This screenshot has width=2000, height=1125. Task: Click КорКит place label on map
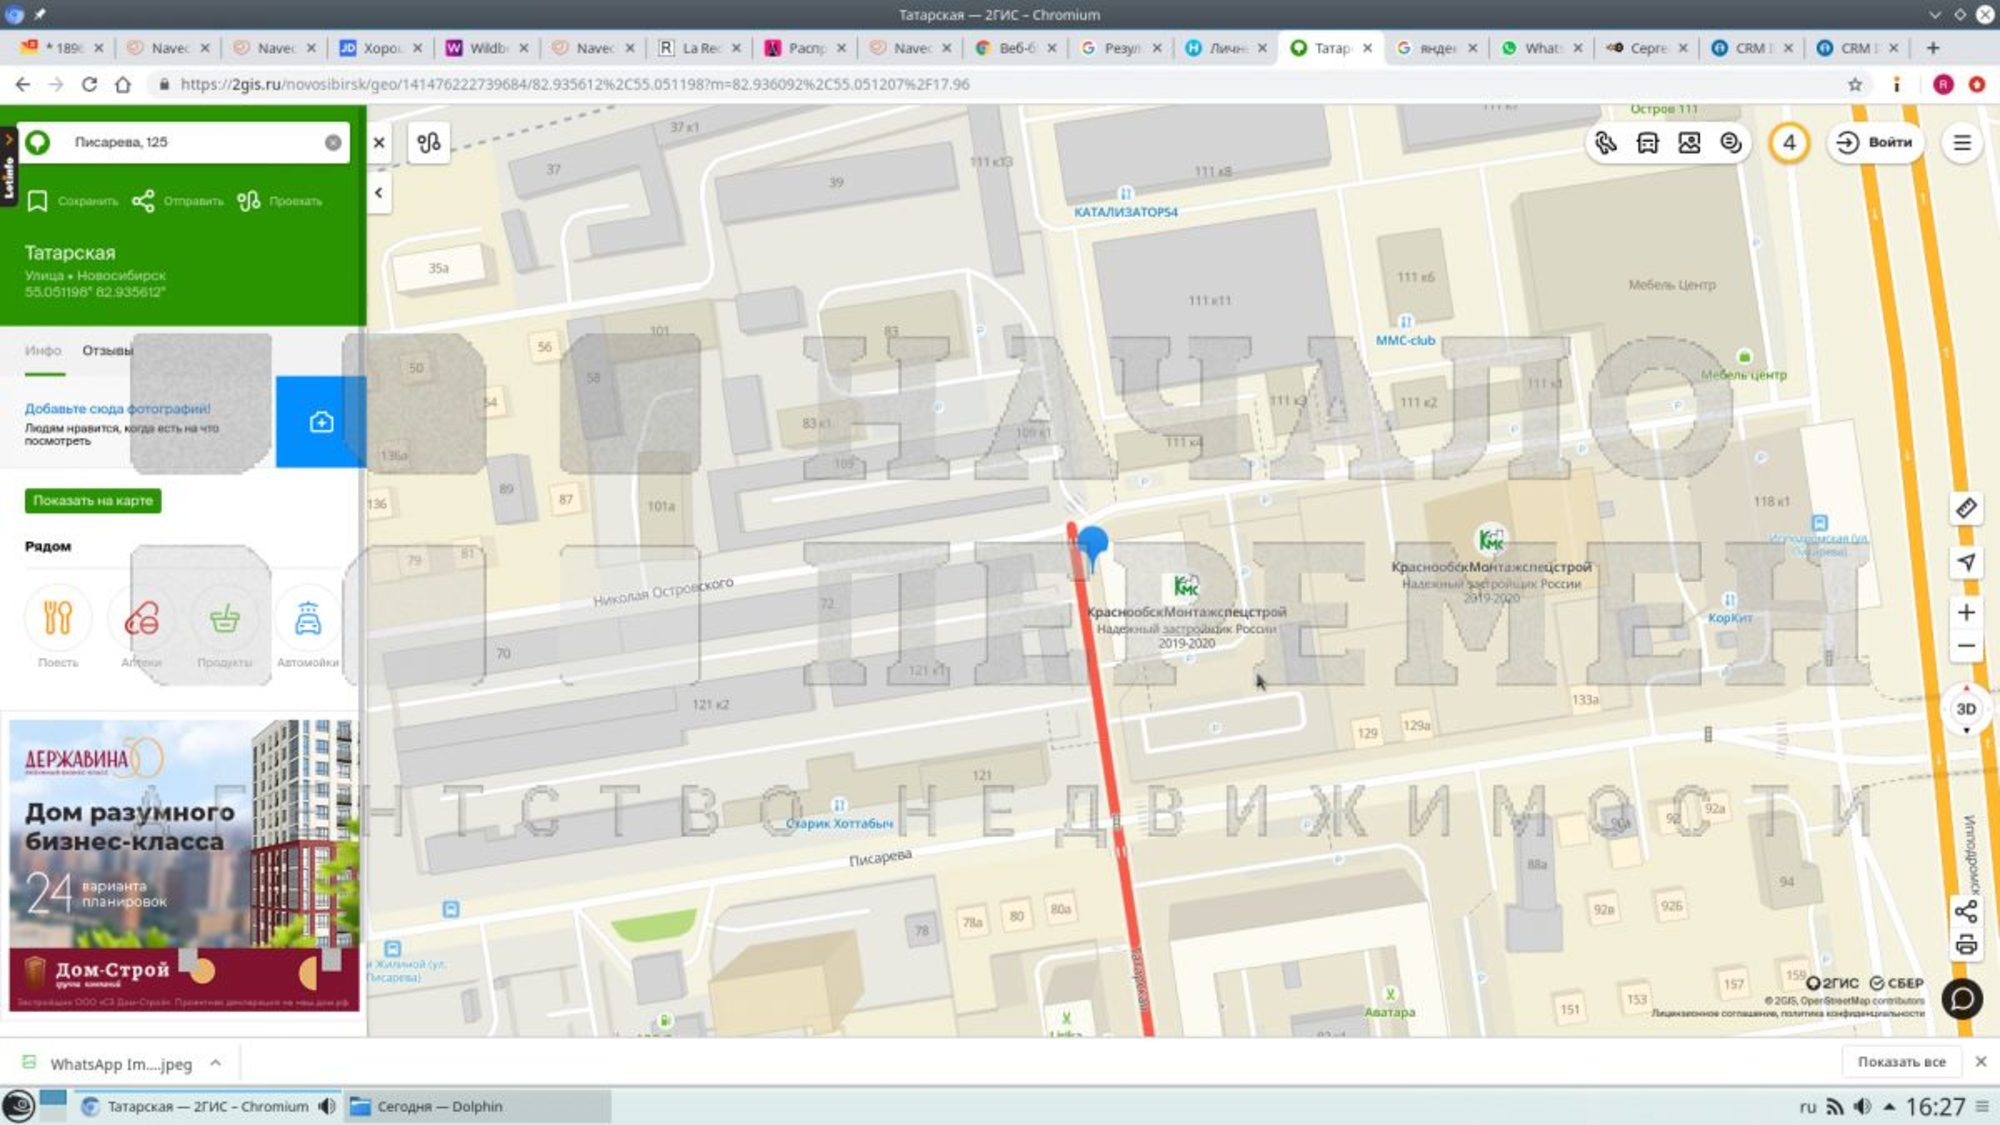1729,618
